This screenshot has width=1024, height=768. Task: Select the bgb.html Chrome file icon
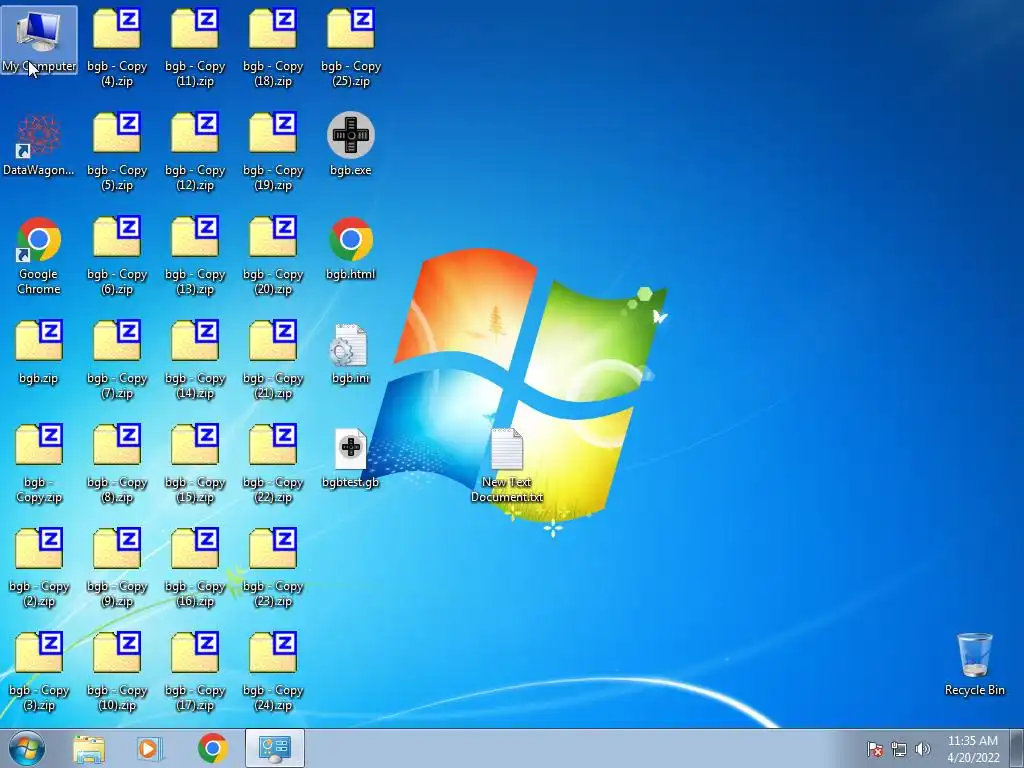click(351, 248)
